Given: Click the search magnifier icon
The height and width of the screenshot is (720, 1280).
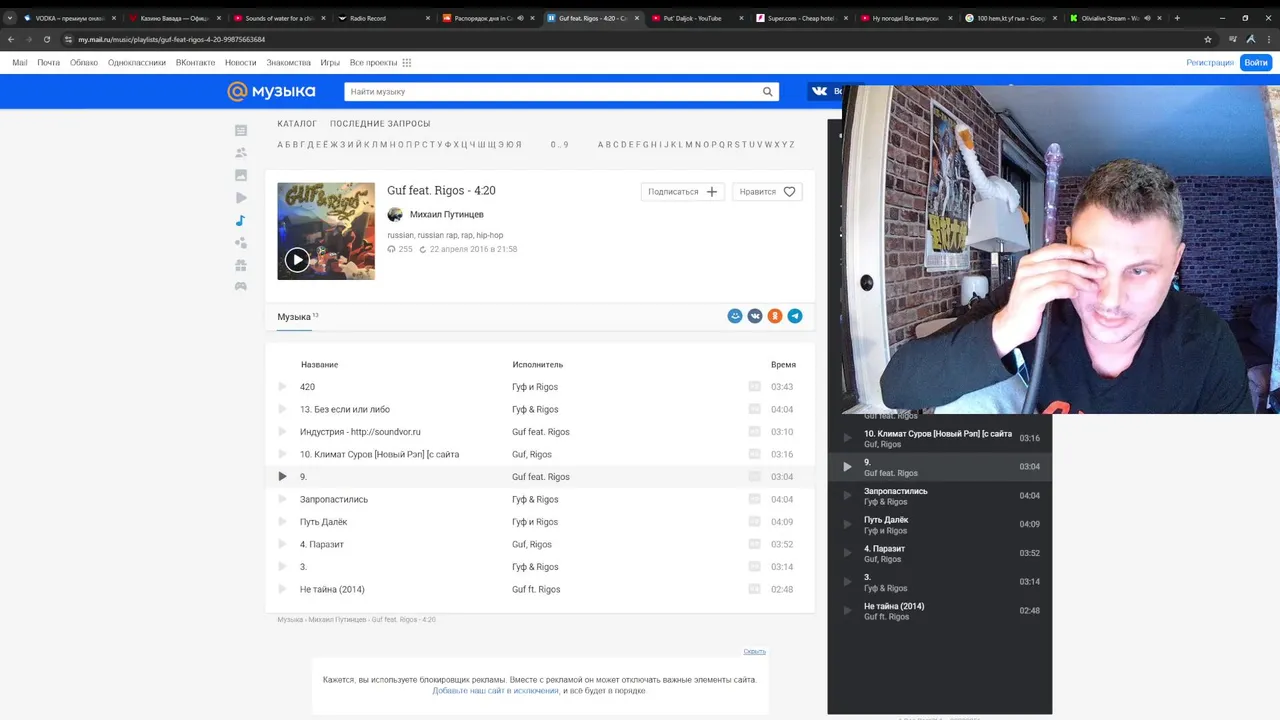Looking at the screenshot, I should click(768, 92).
